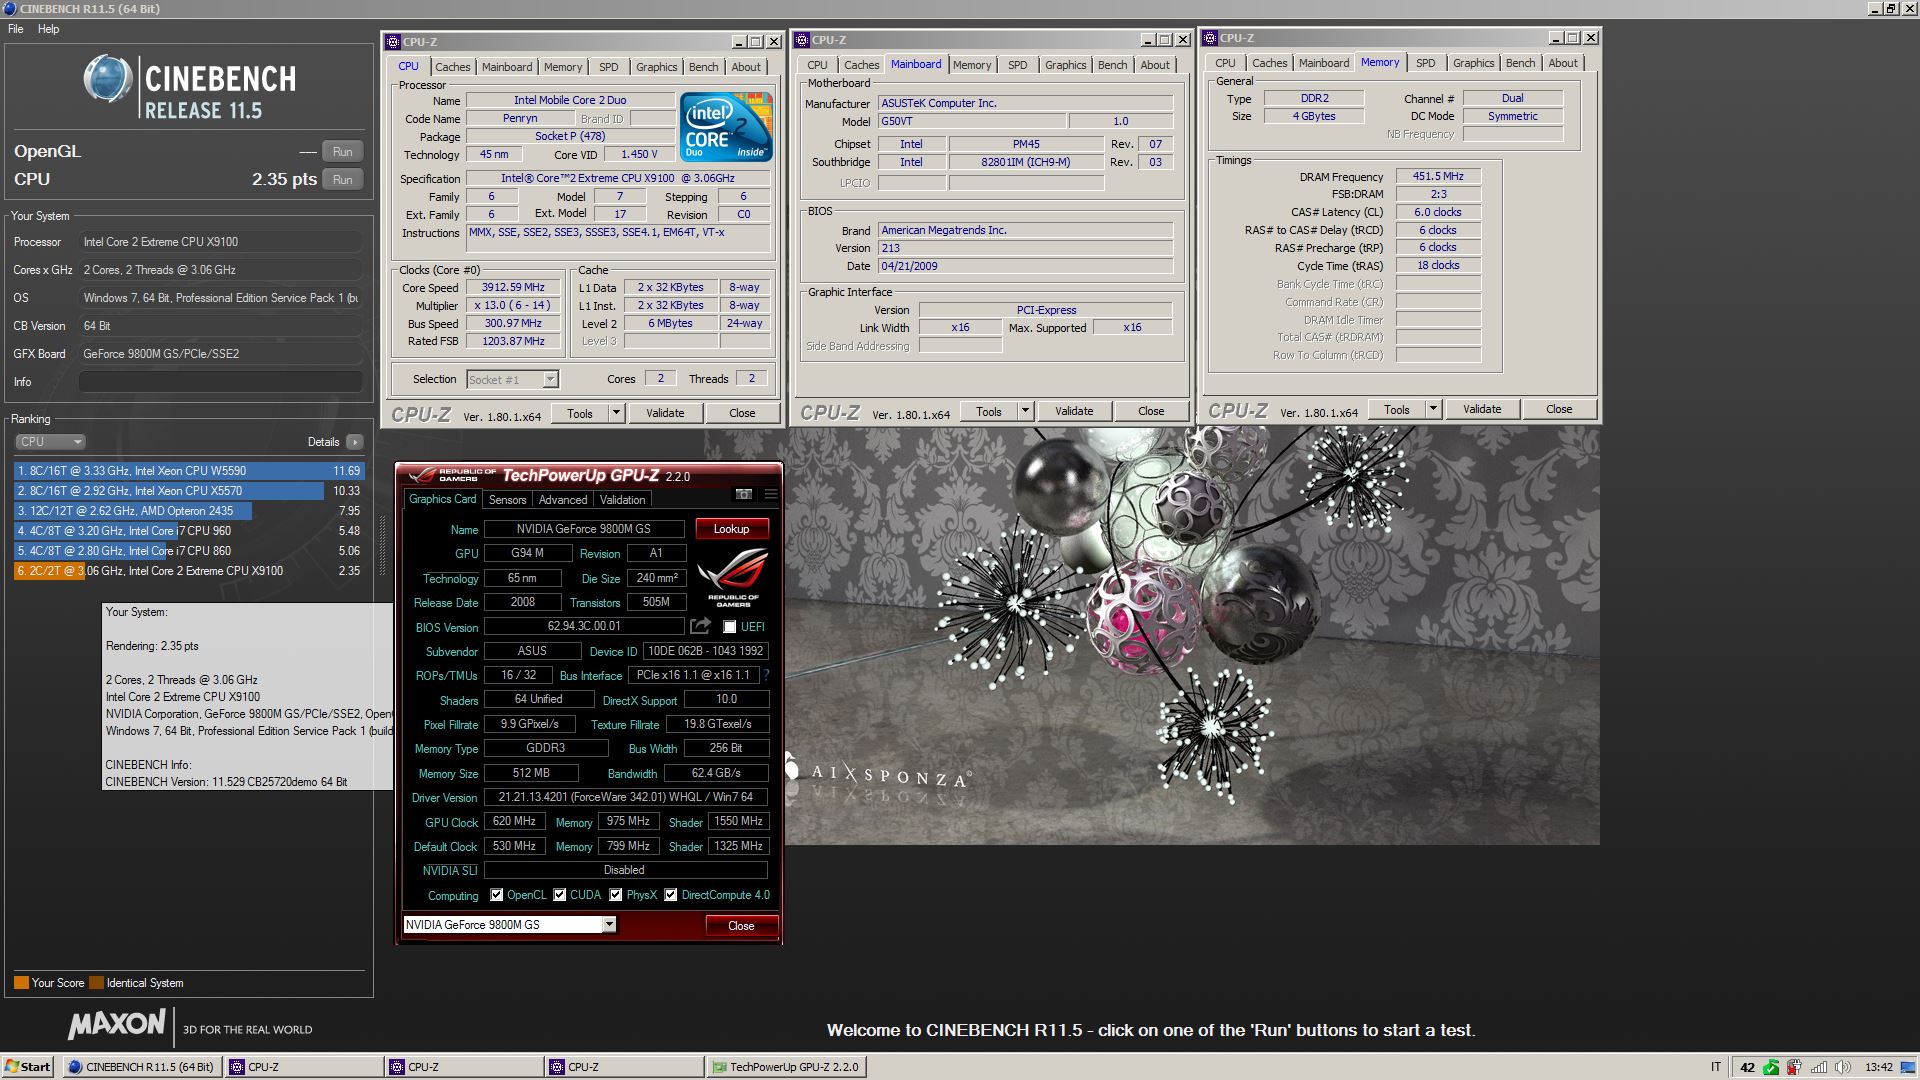Open Graphics tab in the Memory CPU-Z window

pyautogui.click(x=1473, y=63)
